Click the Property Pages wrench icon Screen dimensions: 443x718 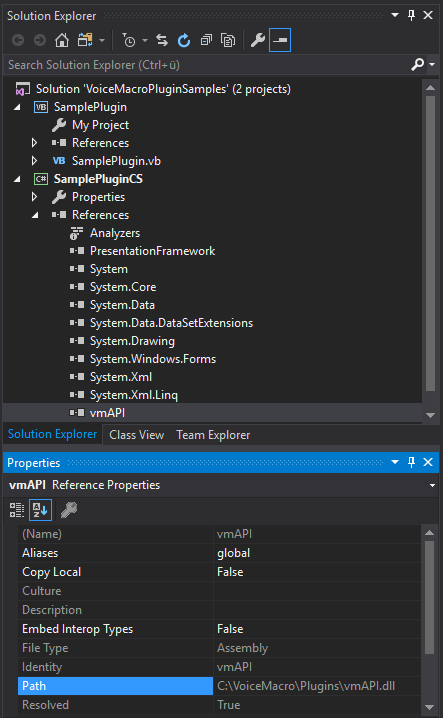tap(69, 510)
